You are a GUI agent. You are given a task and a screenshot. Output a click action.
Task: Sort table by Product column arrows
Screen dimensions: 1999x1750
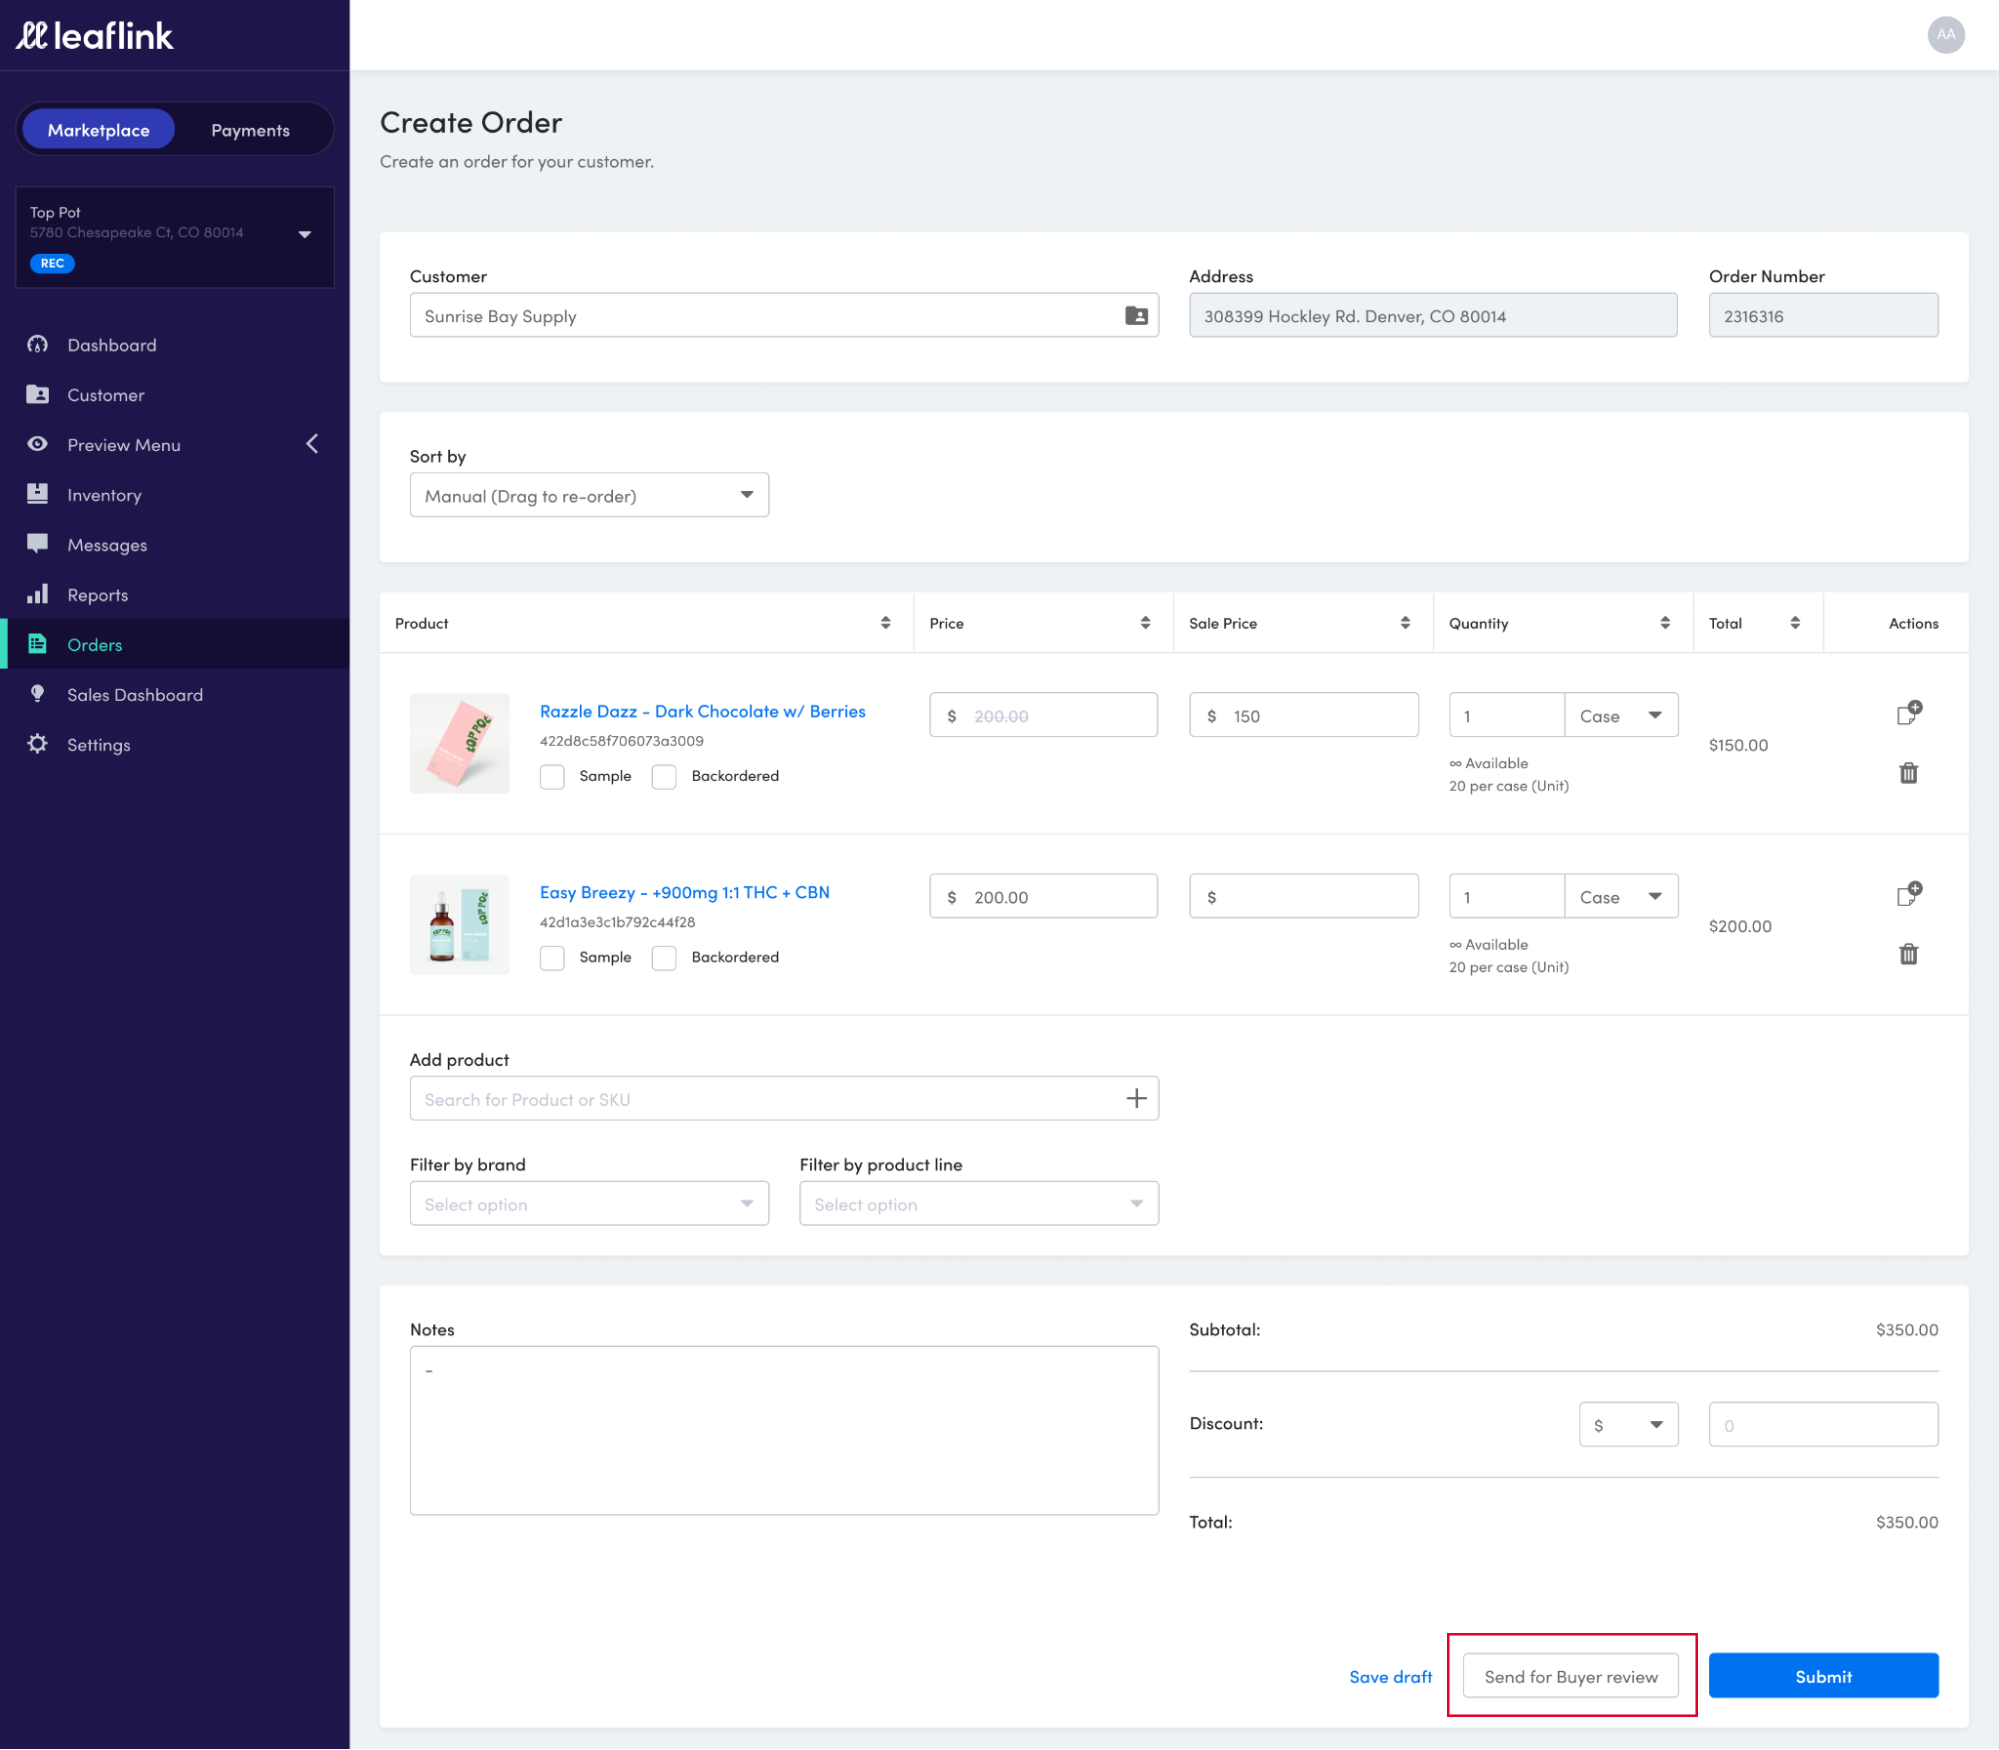[x=885, y=623]
